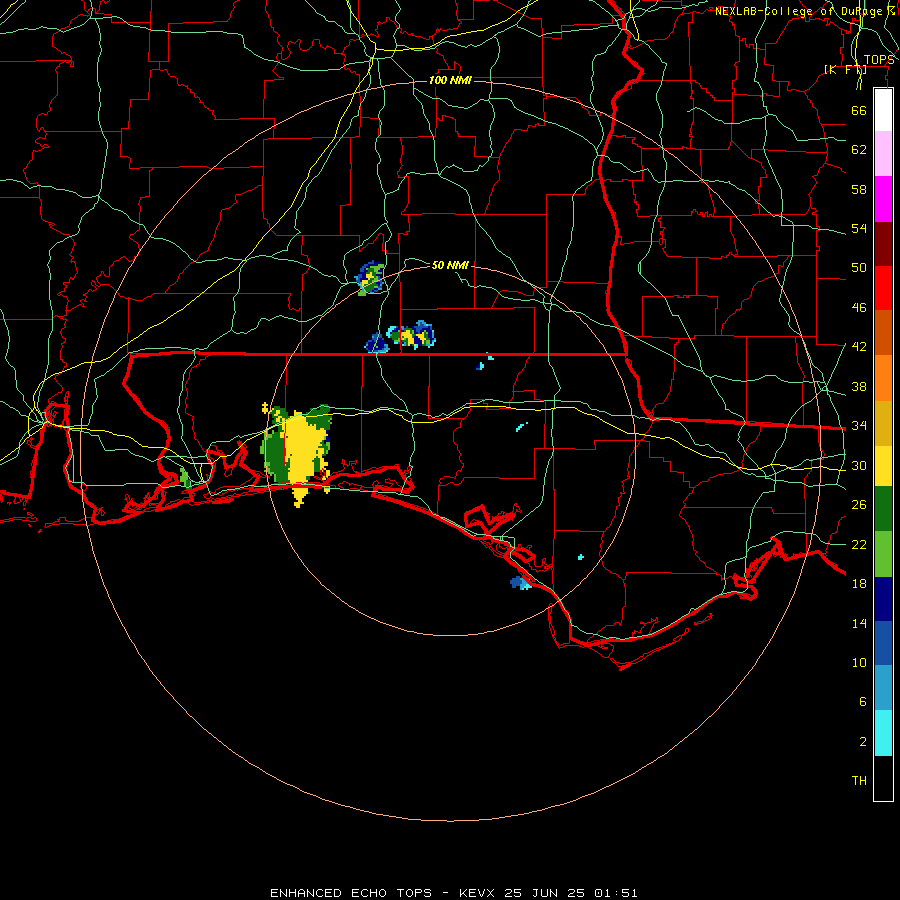Pick the light orange legend swatch
The image size is (900, 900).
[x=883, y=378]
